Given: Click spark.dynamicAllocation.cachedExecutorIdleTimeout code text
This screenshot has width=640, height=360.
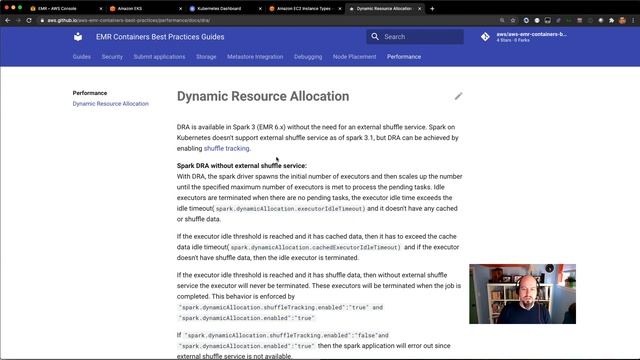Looking at the screenshot, I should tap(316, 247).
